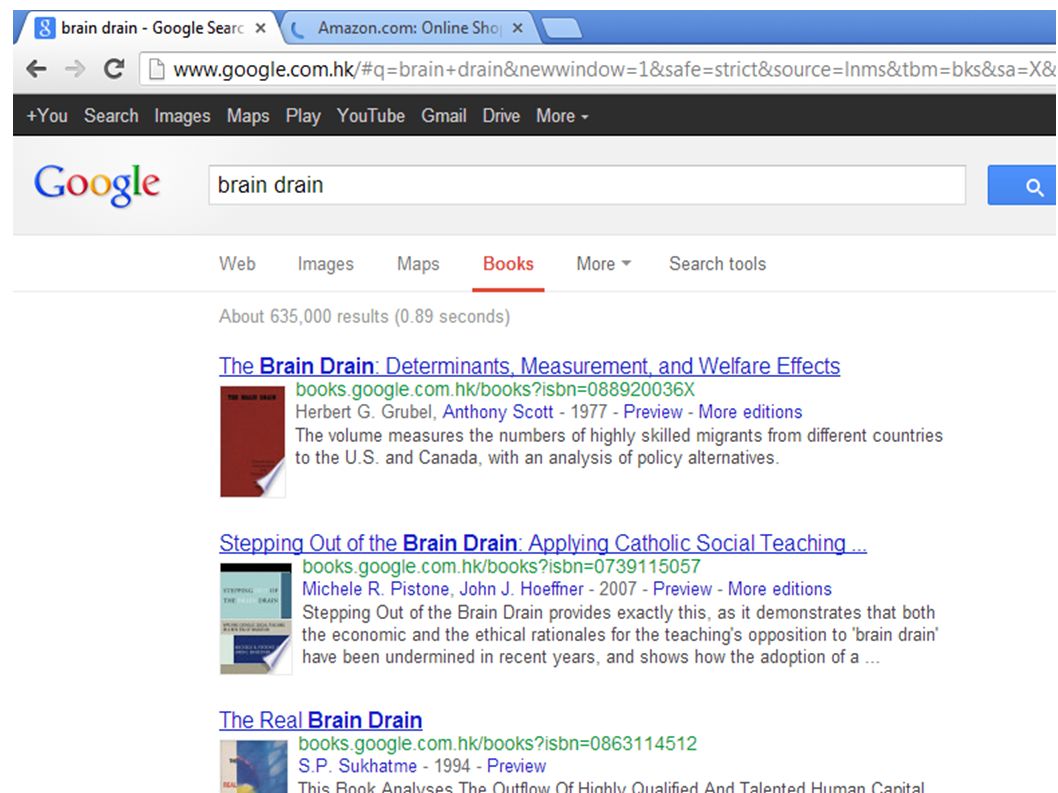Click the Google logo
The width and height of the screenshot is (1058, 793).
coord(97,184)
